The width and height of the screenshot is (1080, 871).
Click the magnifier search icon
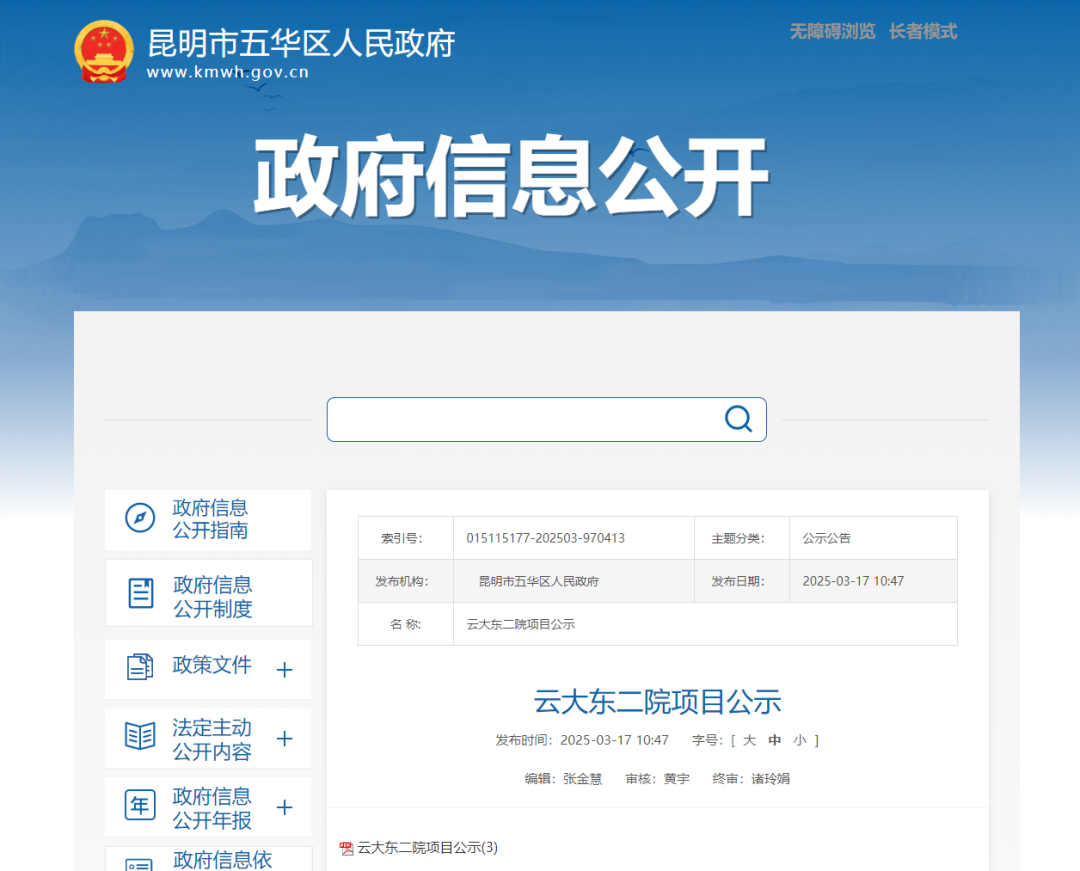(x=738, y=419)
